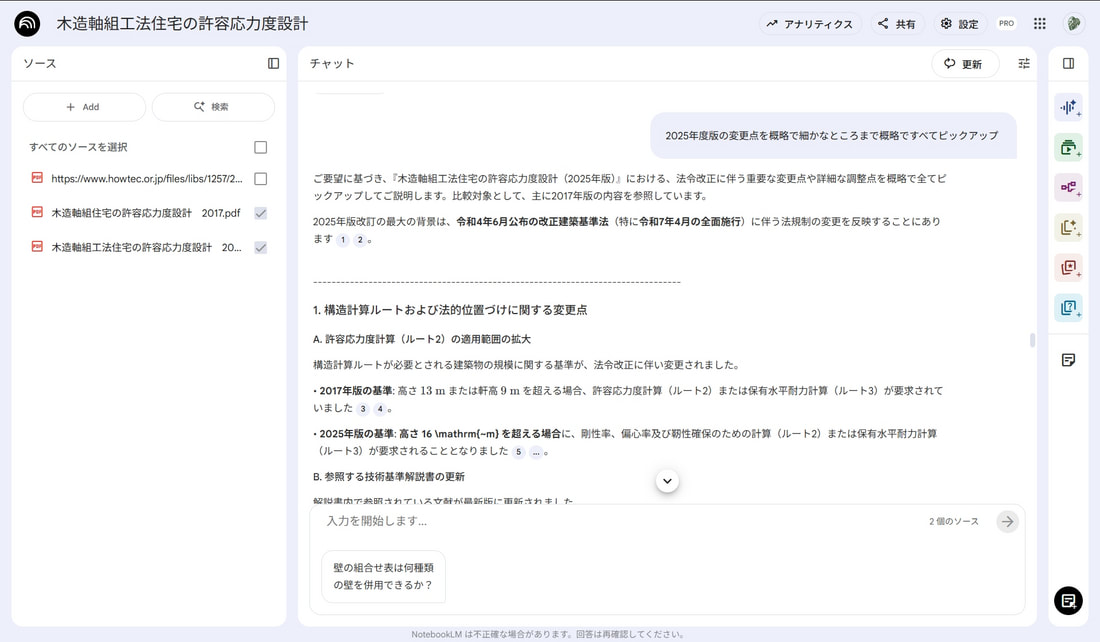
Task: Expand the Studio side panel
Action: pos(1068,63)
